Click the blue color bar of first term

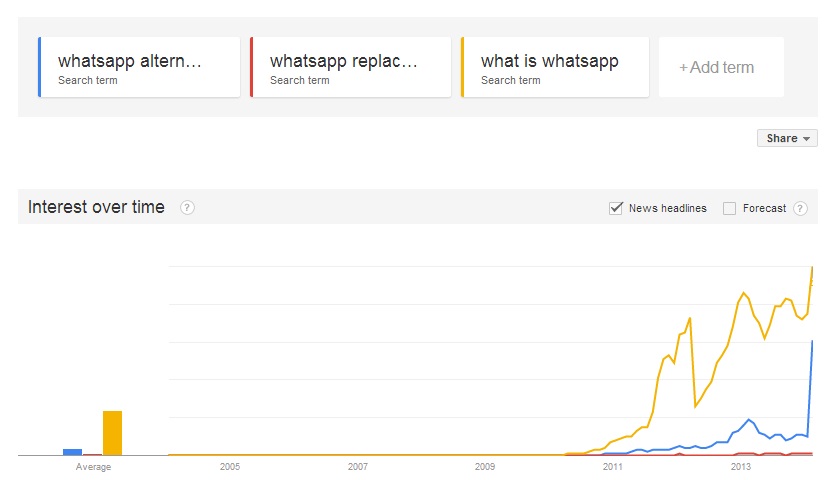coord(40,67)
